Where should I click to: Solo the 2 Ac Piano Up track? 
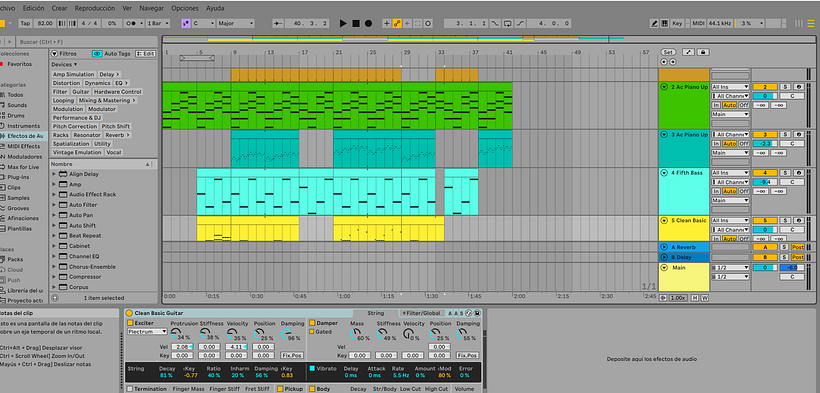[784, 87]
